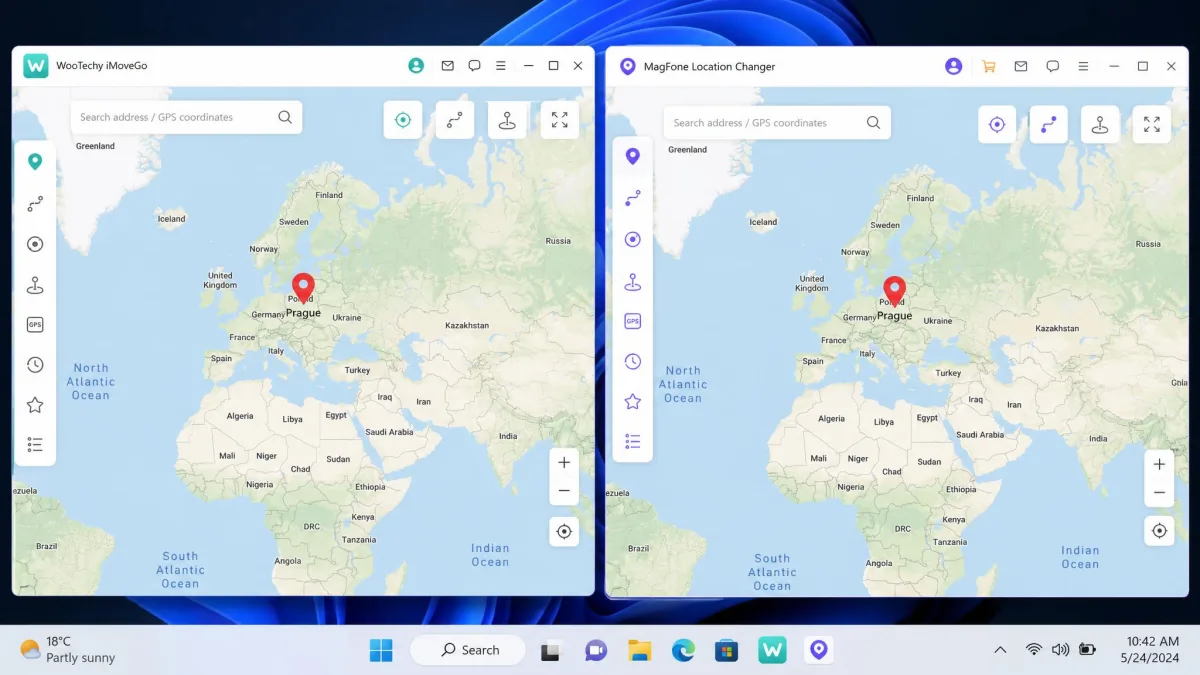Click MagFone address search field
Viewport: 1200px width, 675px height.
click(777, 123)
